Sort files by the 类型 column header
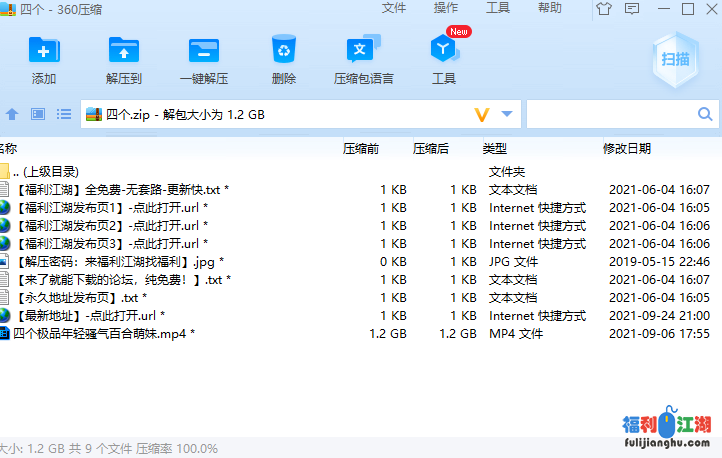The height and width of the screenshot is (458, 722). pyautogui.click(x=495, y=149)
